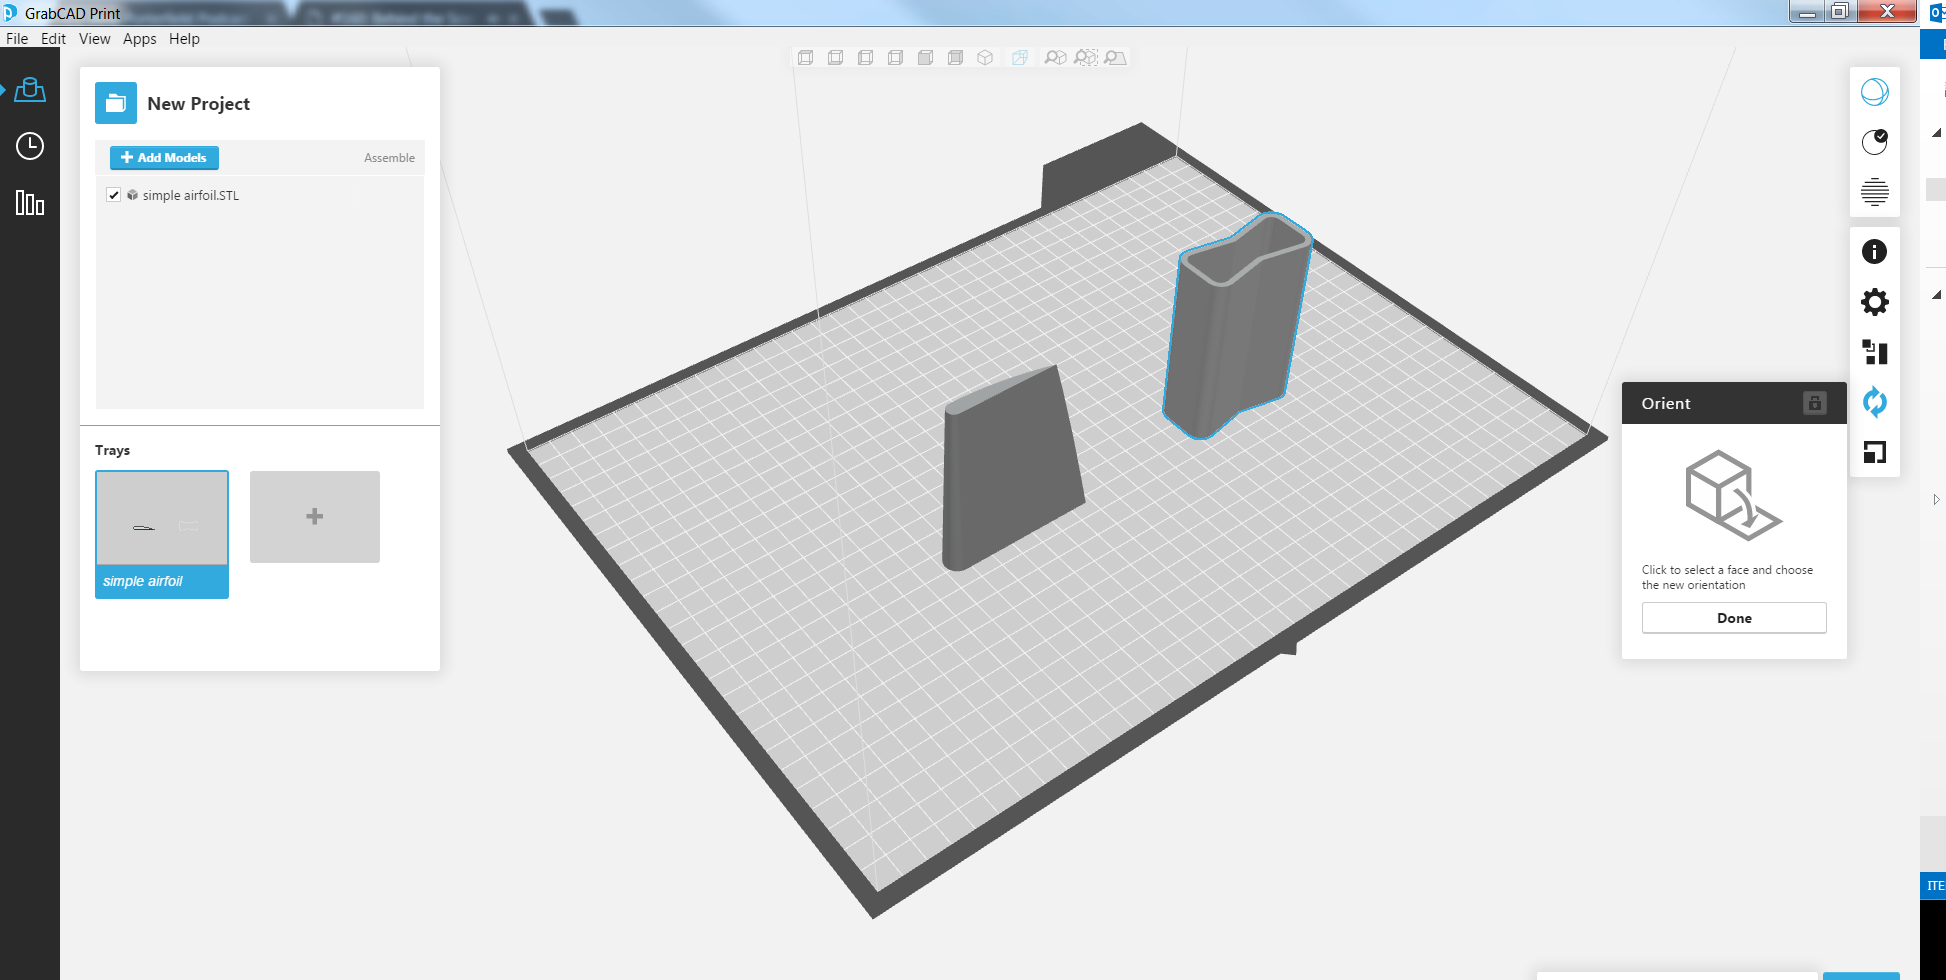
Task: Open the print Settings gear icon
Action: [x=1875, y=302]
